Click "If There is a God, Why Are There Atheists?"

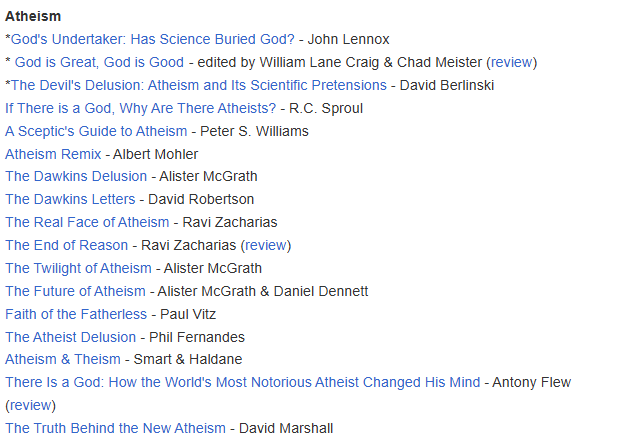coord(141,108)
